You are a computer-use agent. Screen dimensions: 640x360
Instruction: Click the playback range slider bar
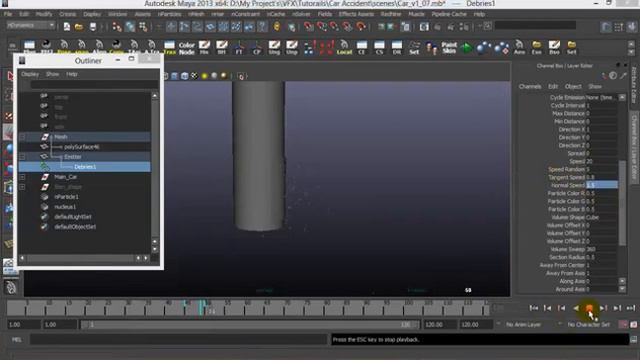tap(249, 324)
